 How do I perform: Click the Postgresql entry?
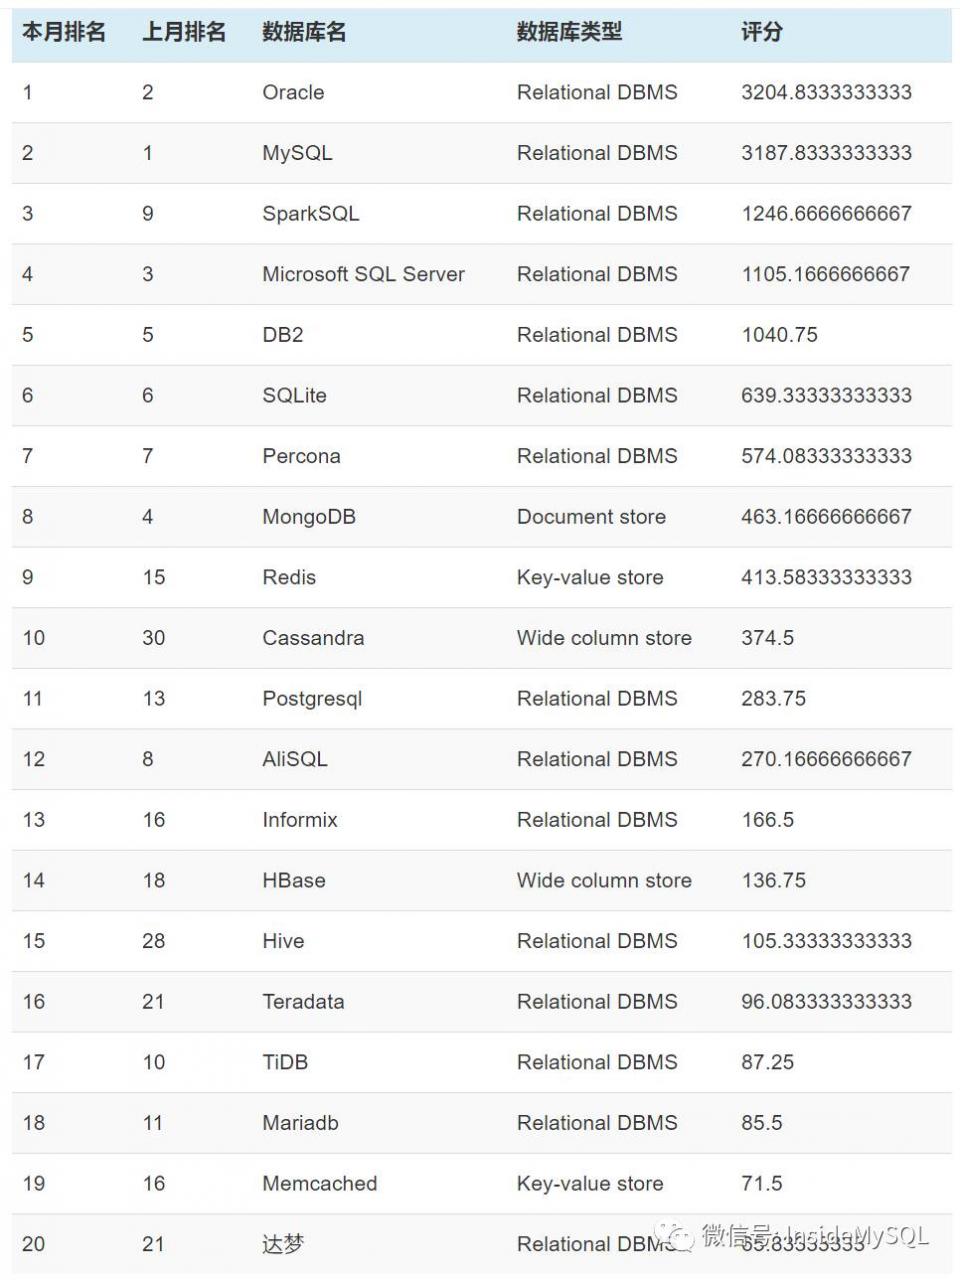point(312,699)
